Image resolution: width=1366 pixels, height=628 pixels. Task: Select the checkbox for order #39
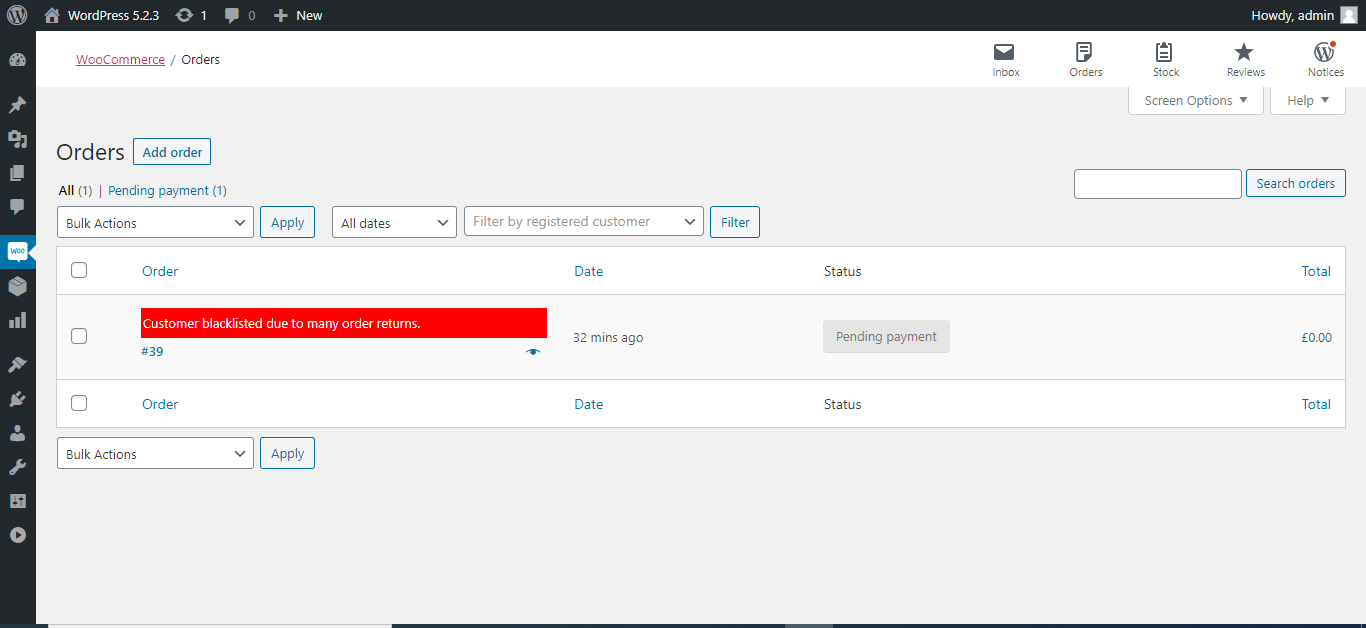click(x=79, y=336)
